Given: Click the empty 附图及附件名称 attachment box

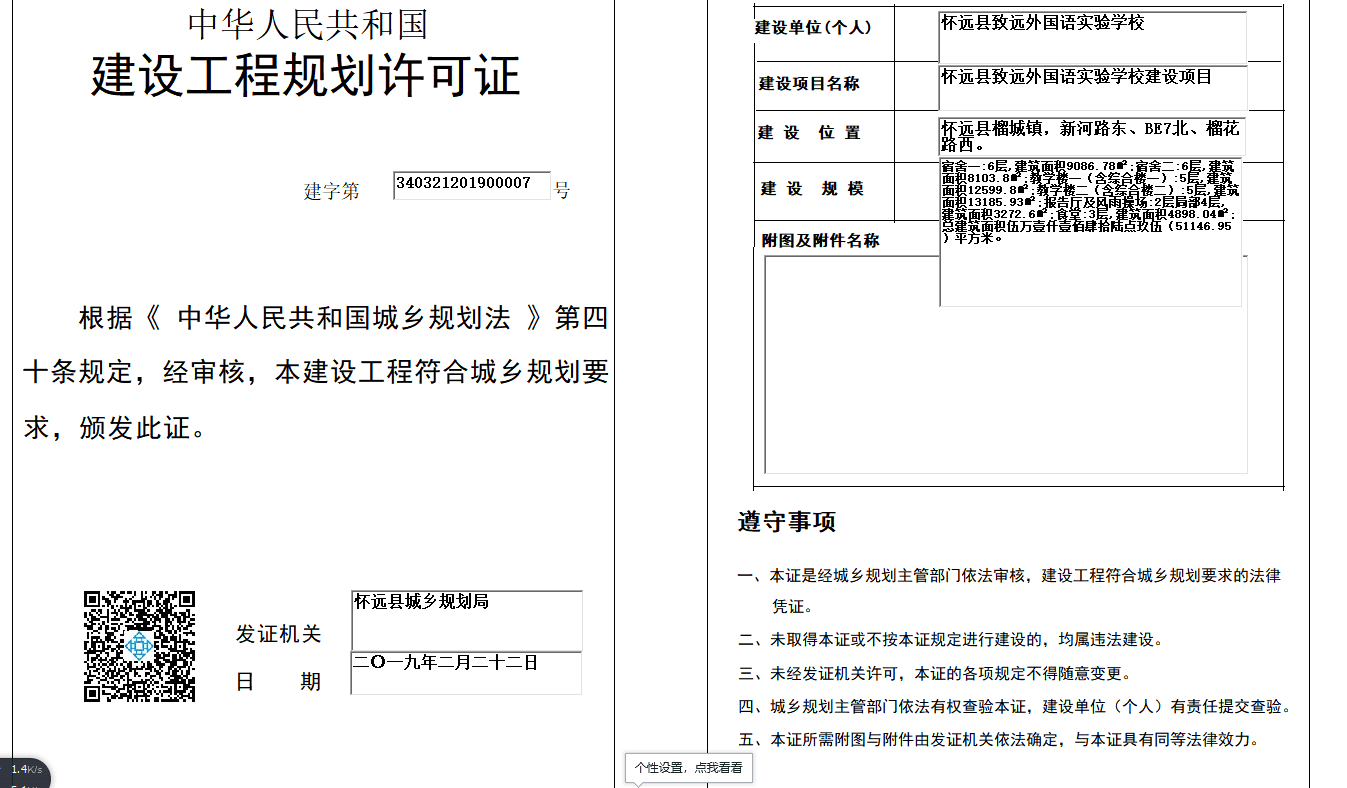Looking at the screenshot, I should click(x=1006, y=364).
